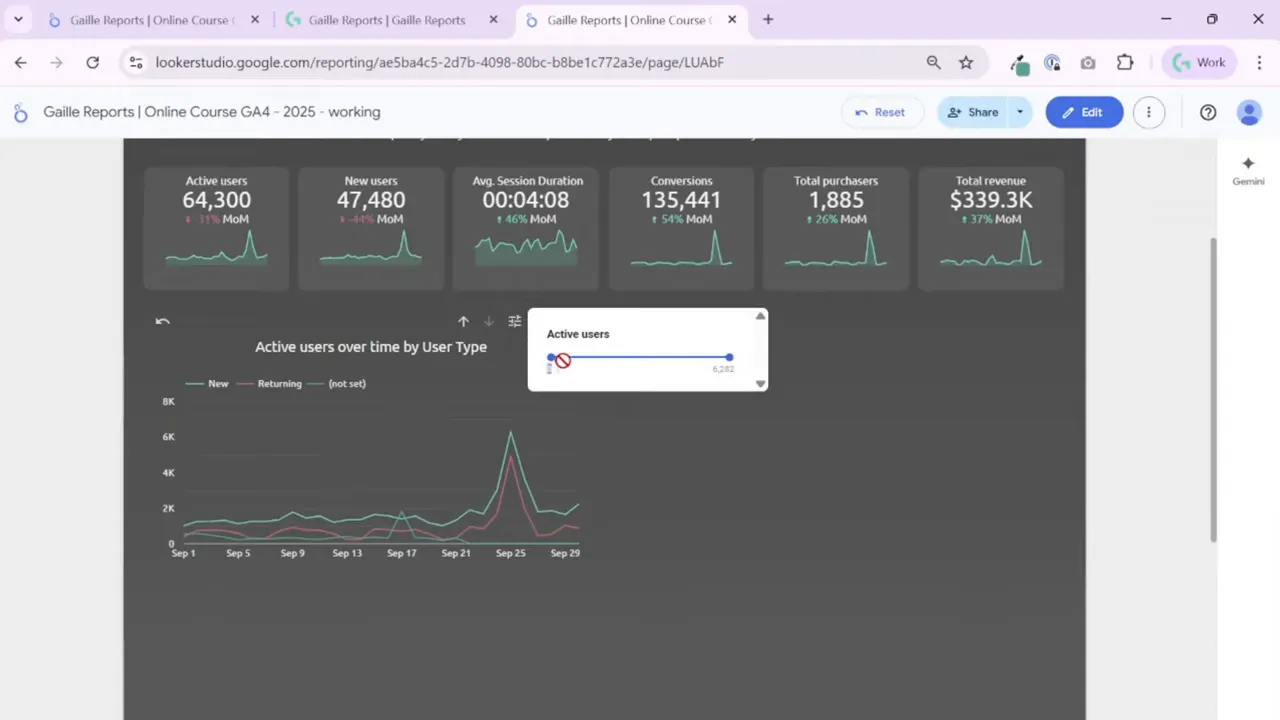Viewport: 1280px width, 720px height.
Task: Open the Gemini panel in the sidebar
Action: click(x=1248, y=171)
